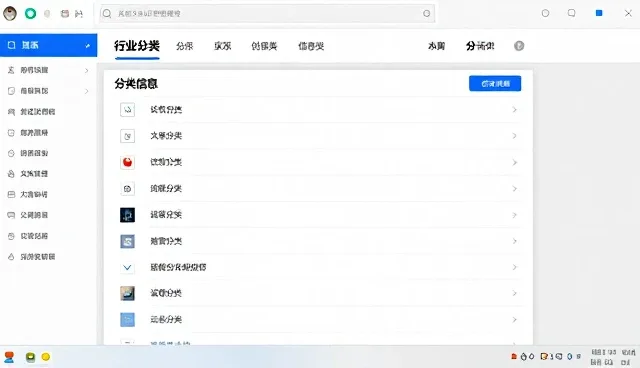Click the magnifier icon in the search box

point(107,13)
